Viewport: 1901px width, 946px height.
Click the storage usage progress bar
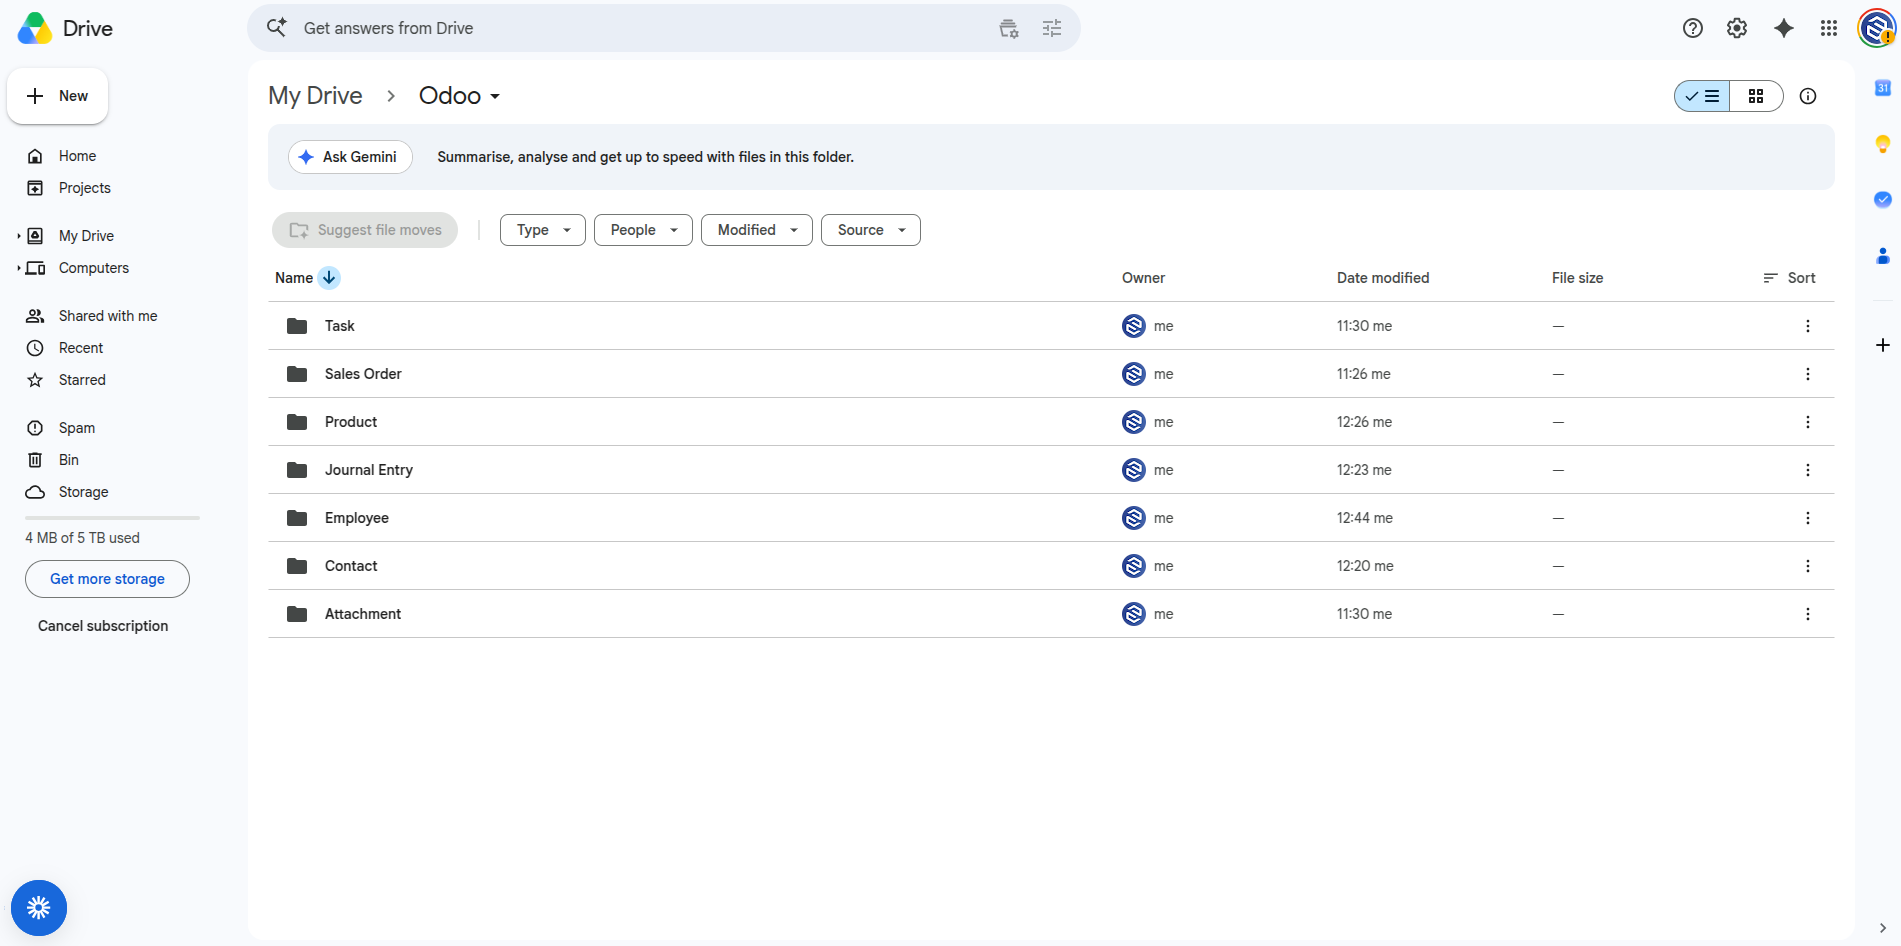pos(112,518)
